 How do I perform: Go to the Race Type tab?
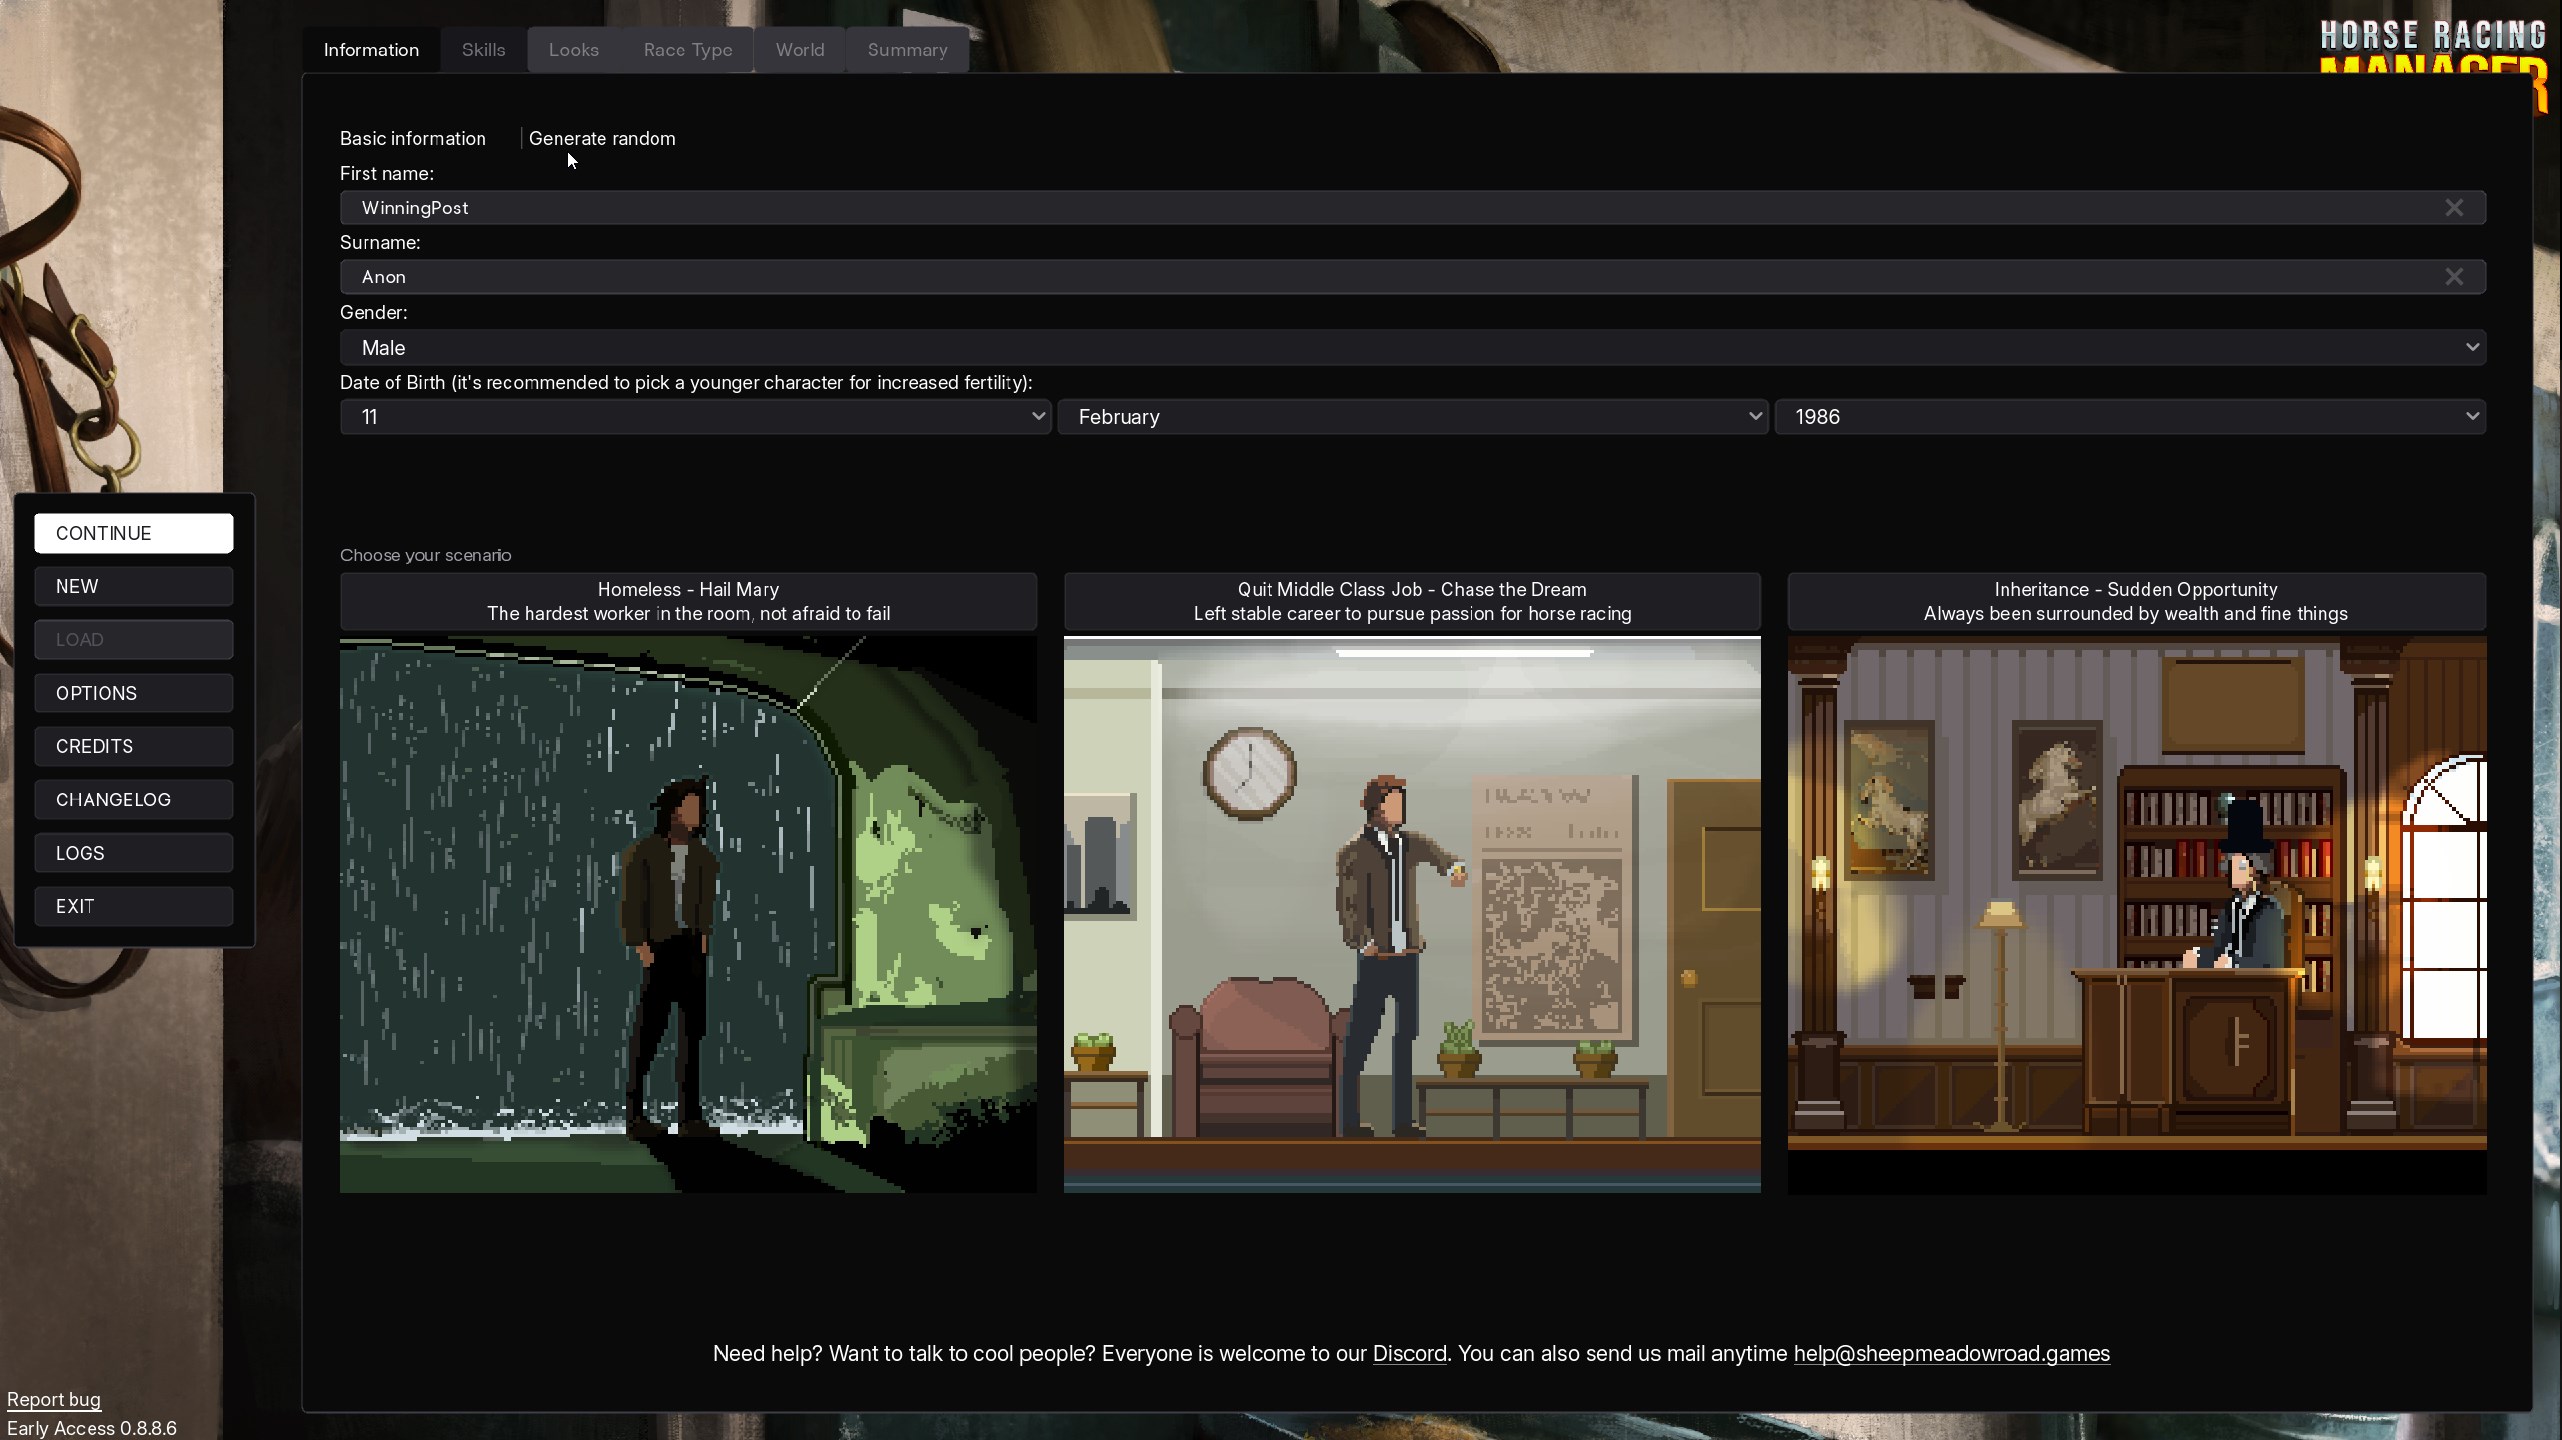pyautogui.click(x=687, y=50)
